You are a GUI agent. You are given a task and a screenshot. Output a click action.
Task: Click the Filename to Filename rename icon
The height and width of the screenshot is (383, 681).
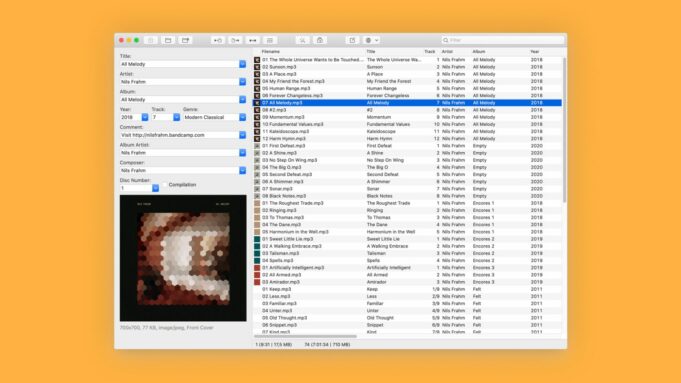click(x=252, y=40)
